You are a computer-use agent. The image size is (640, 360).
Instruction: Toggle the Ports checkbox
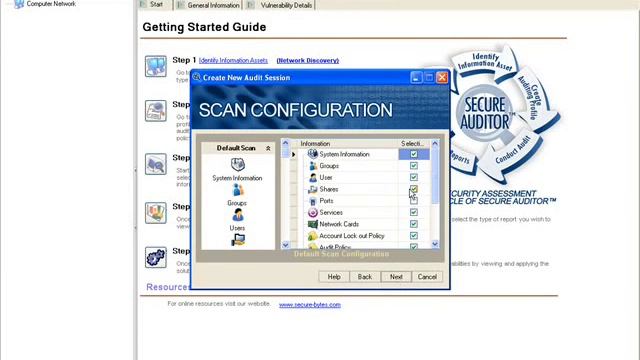click(x=413, y=200)
